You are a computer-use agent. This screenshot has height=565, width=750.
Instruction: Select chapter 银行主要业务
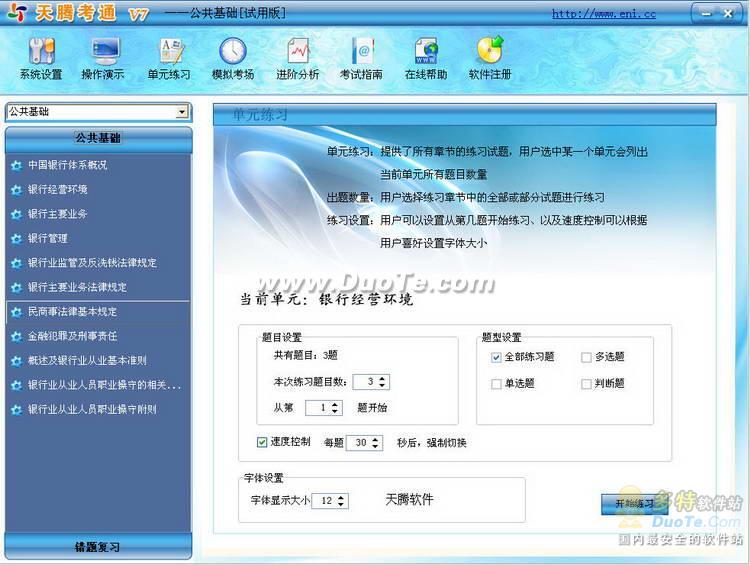click(x=57, y=214)
